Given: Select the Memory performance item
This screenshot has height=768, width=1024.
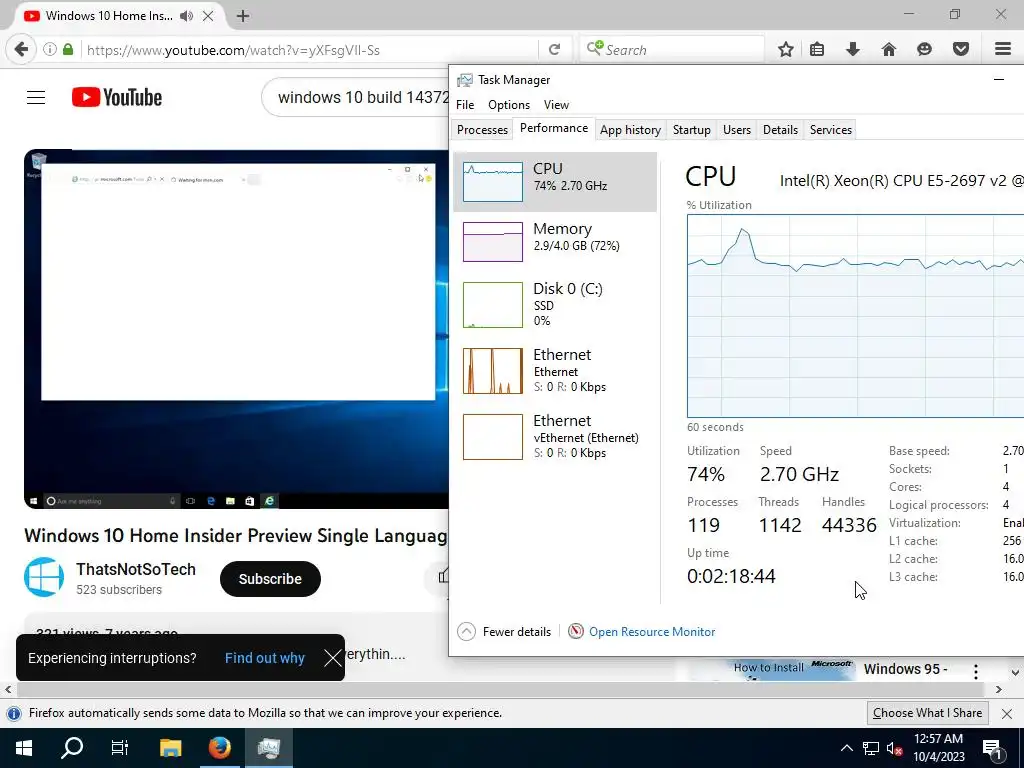Looking at the screenshot, I should pyautogui.click(x=554, y=242).
